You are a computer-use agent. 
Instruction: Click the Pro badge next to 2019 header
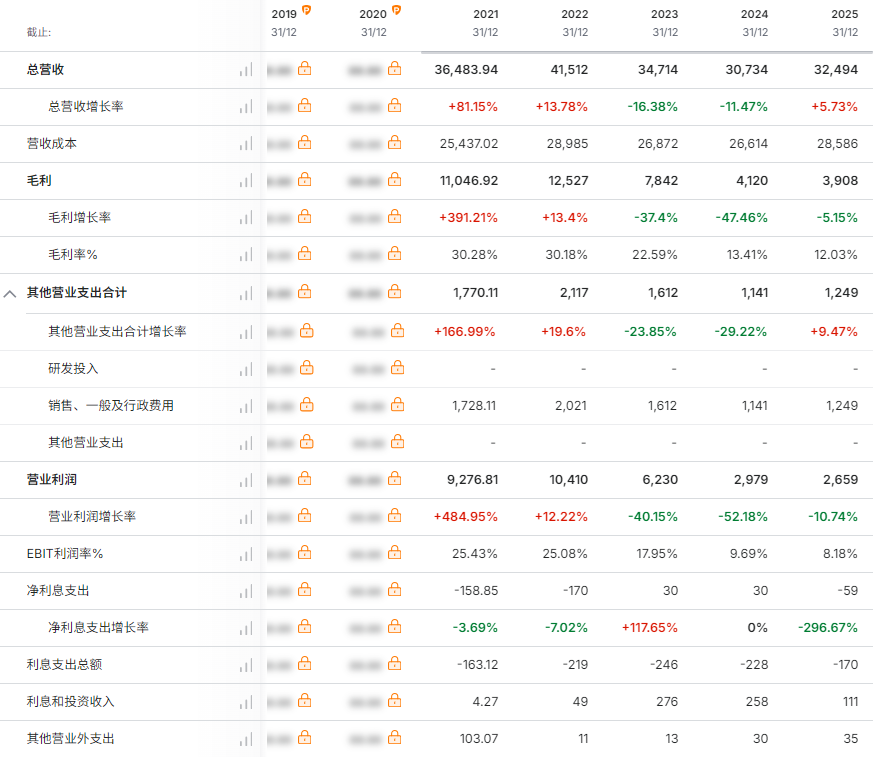coord(307,11)
